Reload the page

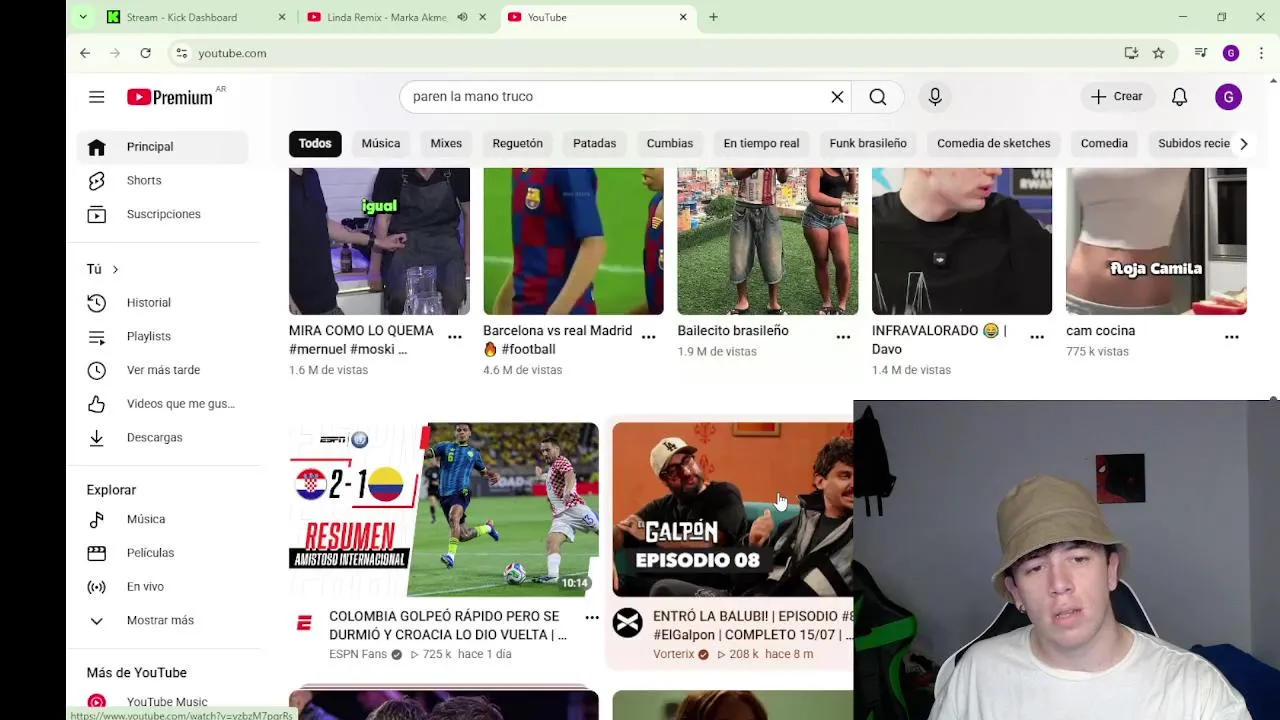[x=145, y=53]
